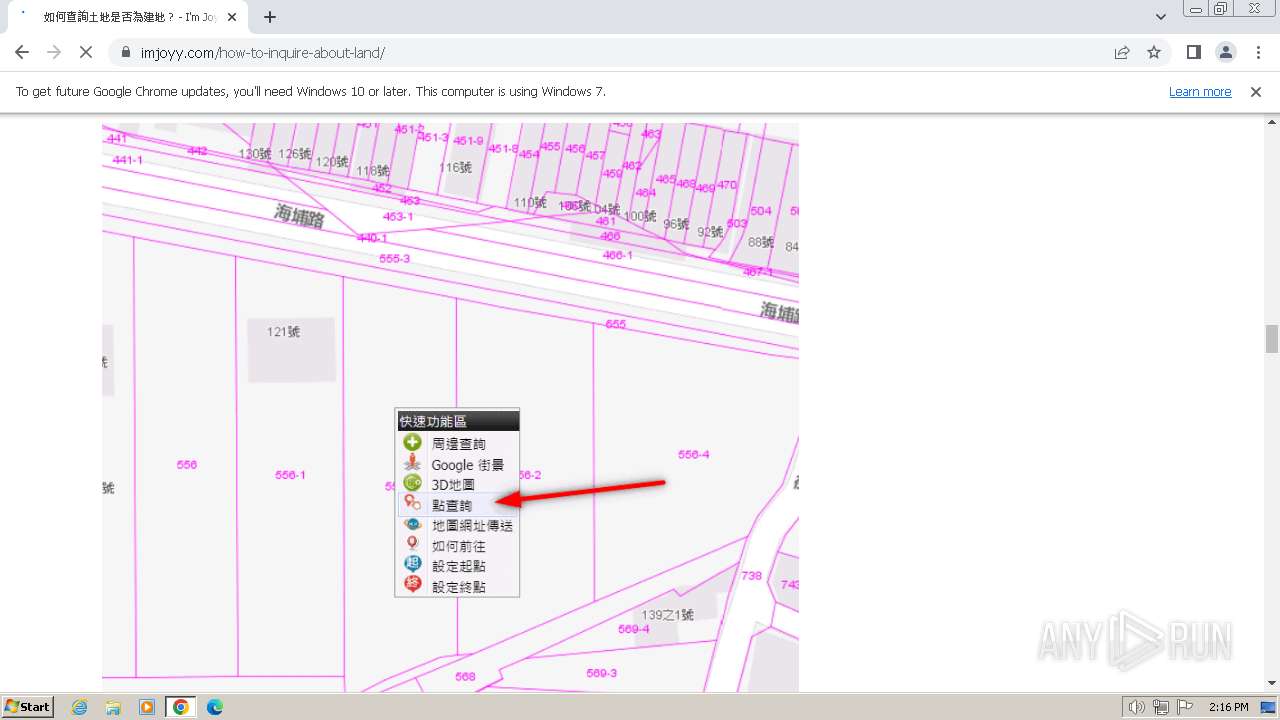Click the 121號 building label on map

[283, 332]
